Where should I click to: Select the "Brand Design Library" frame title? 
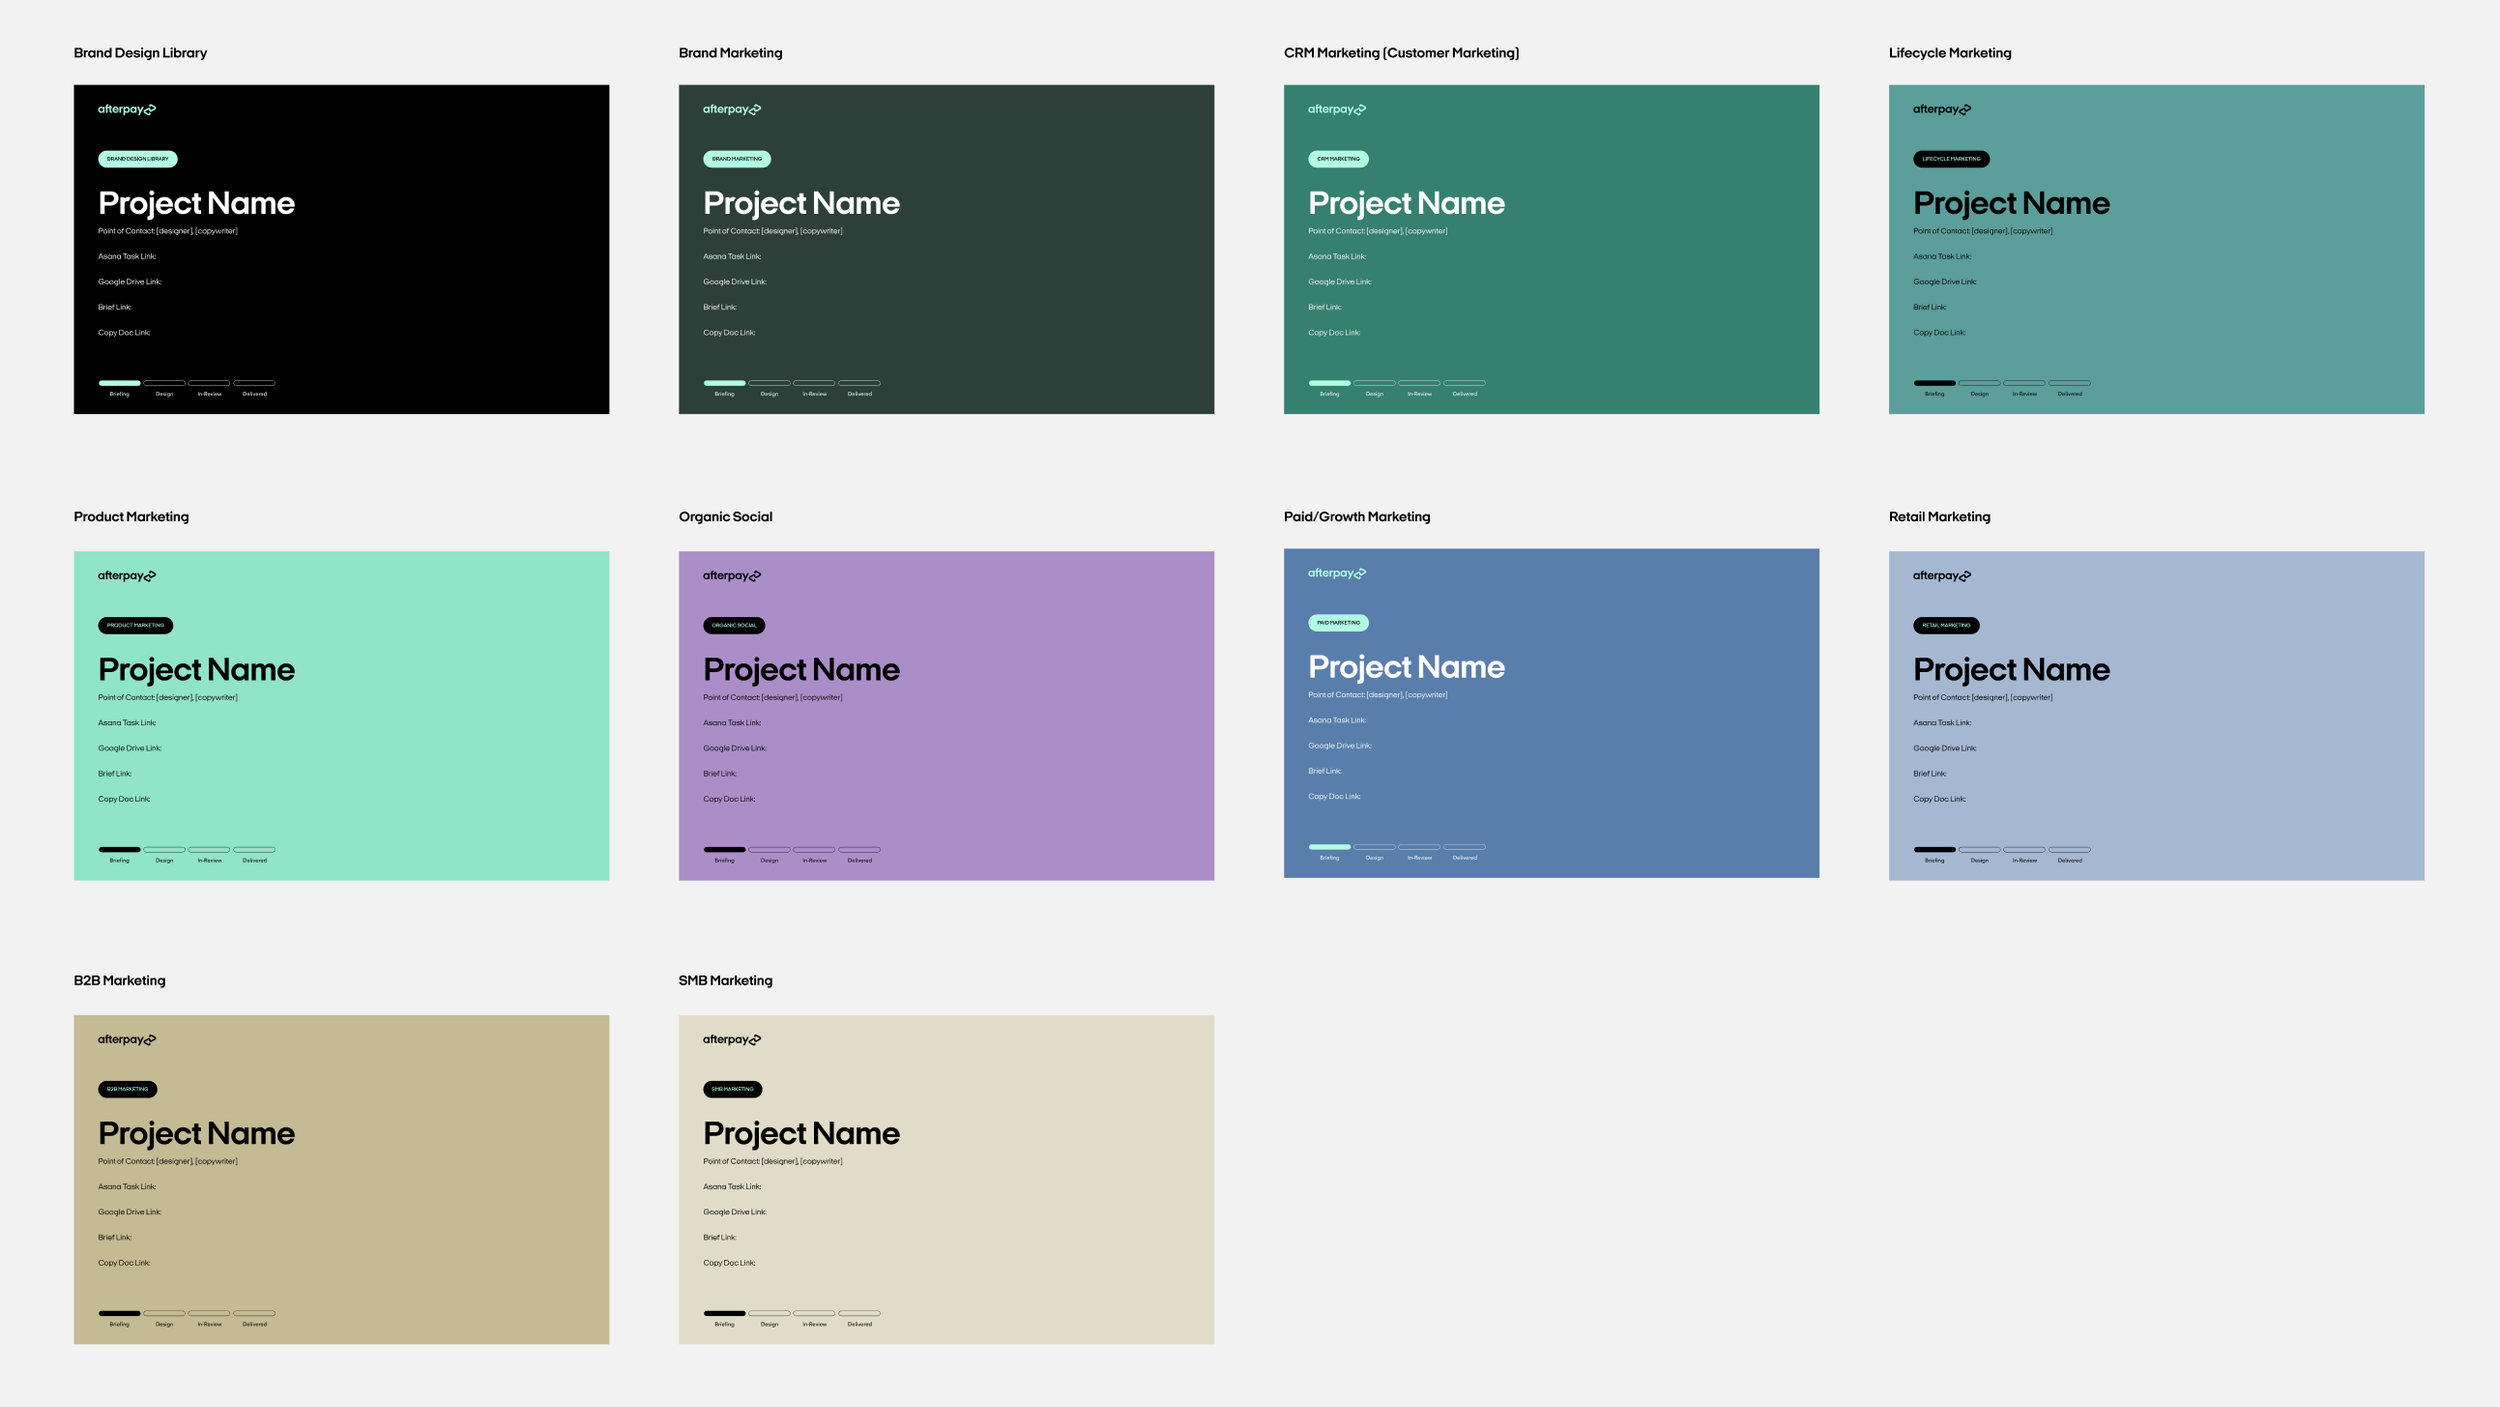(x=140, y=53)
